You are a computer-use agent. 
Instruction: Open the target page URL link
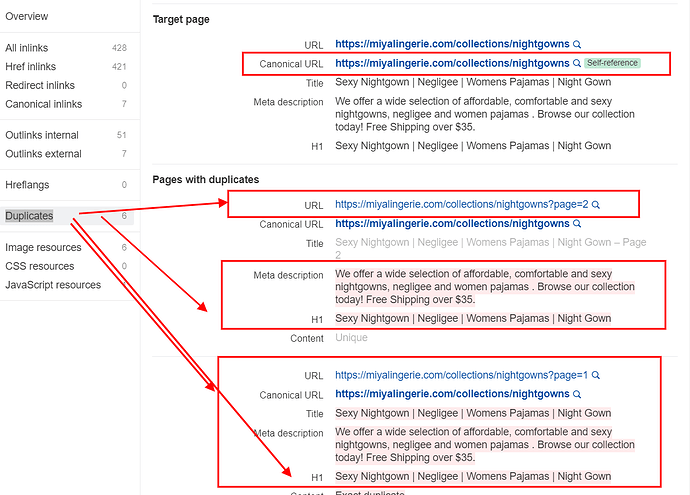pos(452,44)
